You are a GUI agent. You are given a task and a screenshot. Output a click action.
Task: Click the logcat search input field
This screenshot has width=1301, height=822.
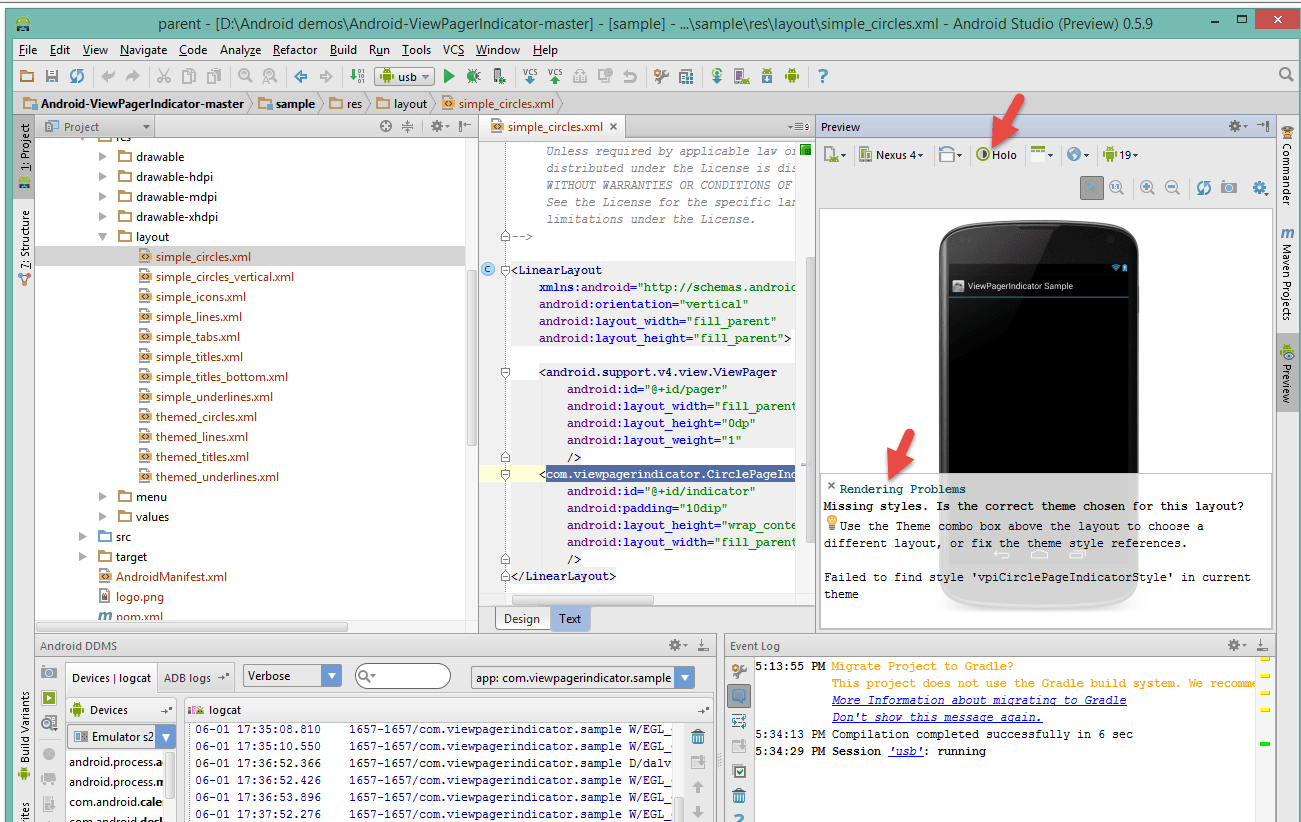point(402,677)
